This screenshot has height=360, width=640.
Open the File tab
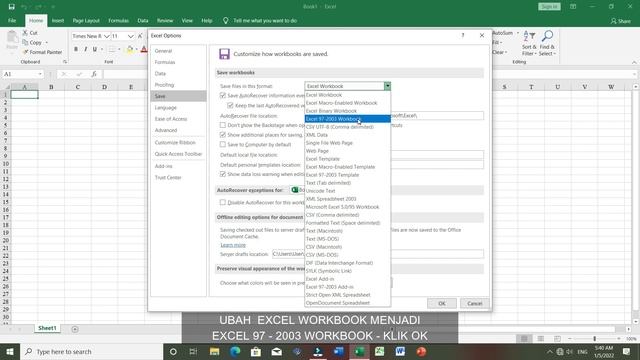point(12,20)
